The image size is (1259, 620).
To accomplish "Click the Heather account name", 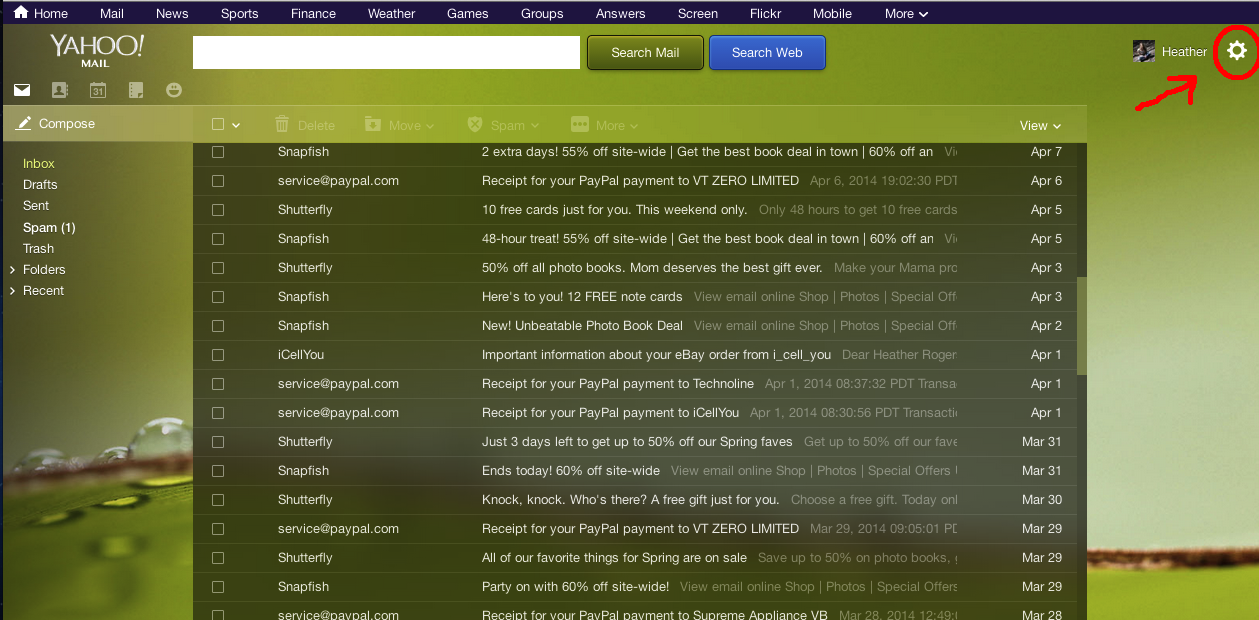I will (x=1184, y=52).
